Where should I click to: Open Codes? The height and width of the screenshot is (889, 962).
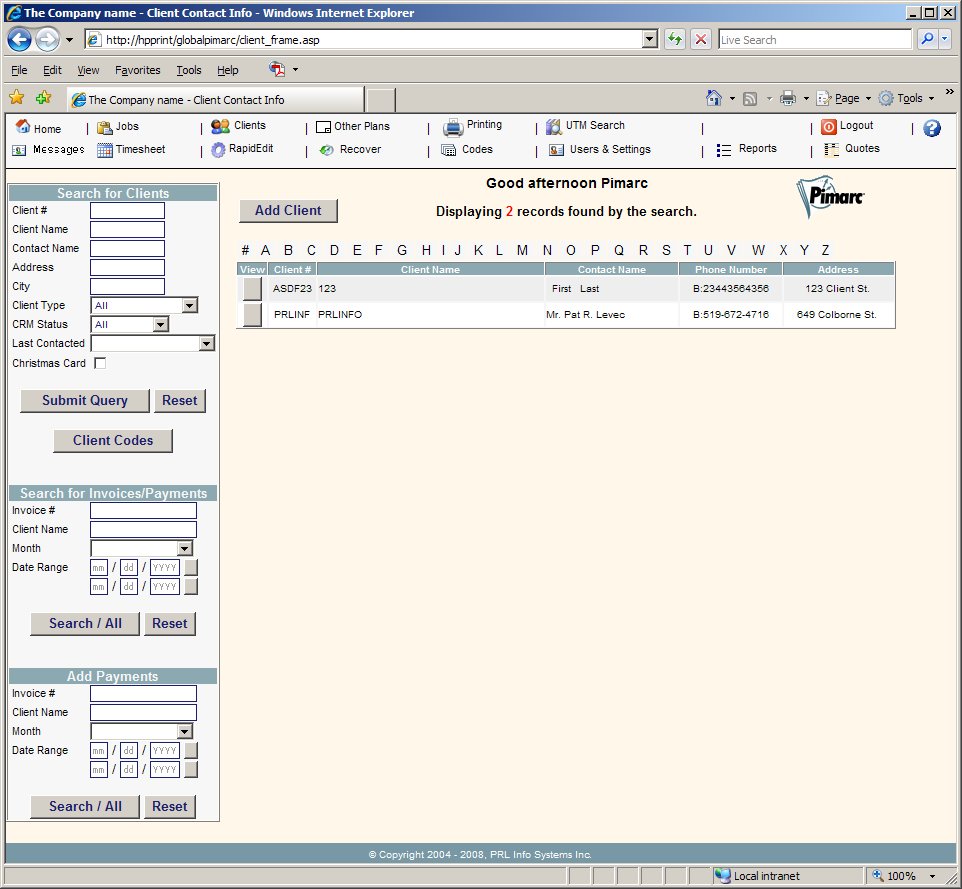467,150
